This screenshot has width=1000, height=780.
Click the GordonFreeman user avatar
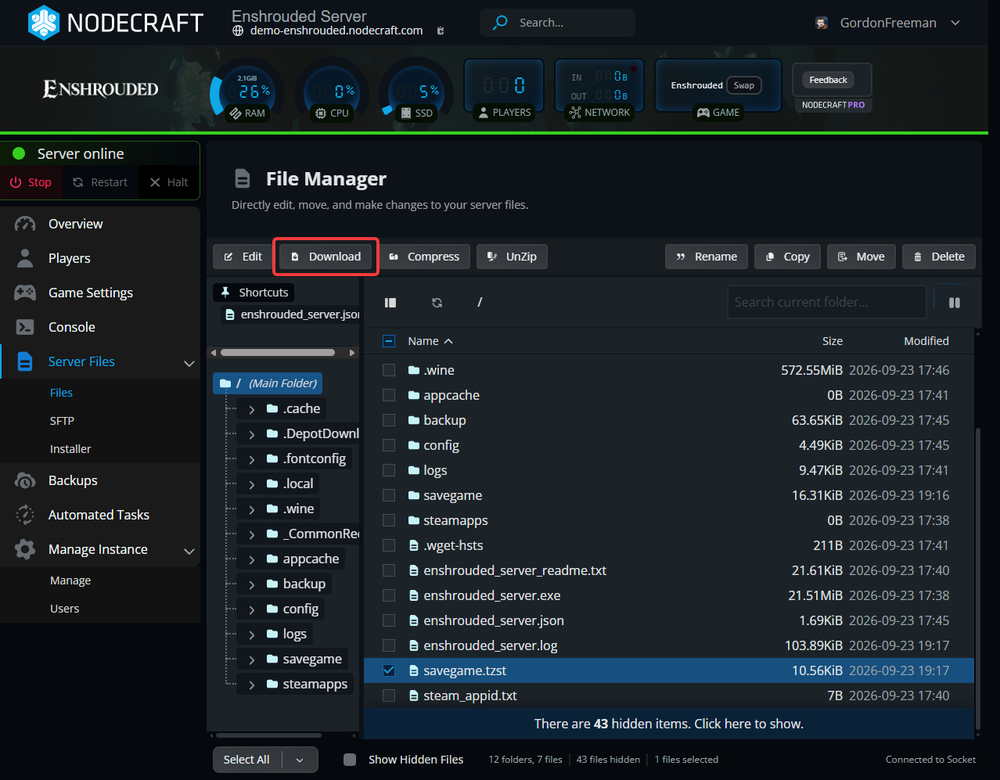tap(821, 23)
